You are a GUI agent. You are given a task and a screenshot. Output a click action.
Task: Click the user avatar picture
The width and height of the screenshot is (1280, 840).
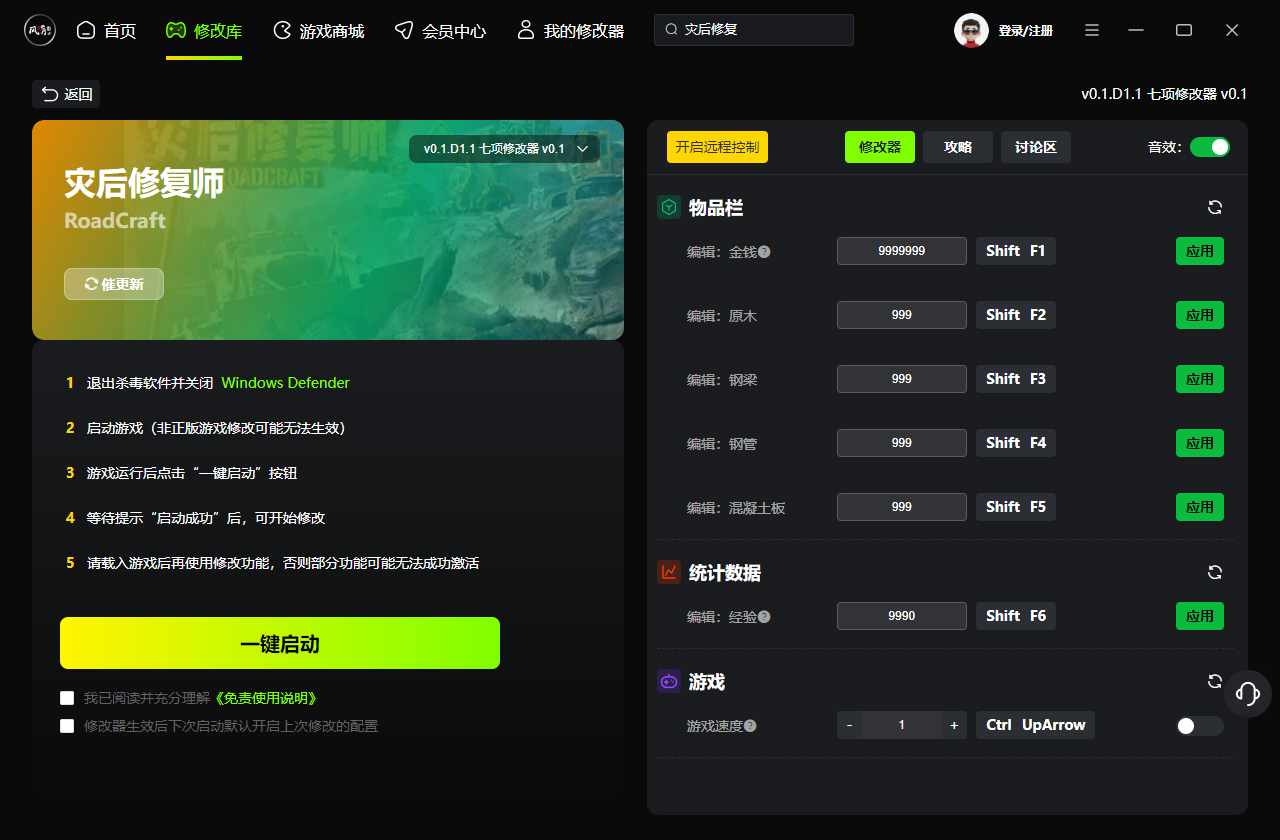coord(971,30)
